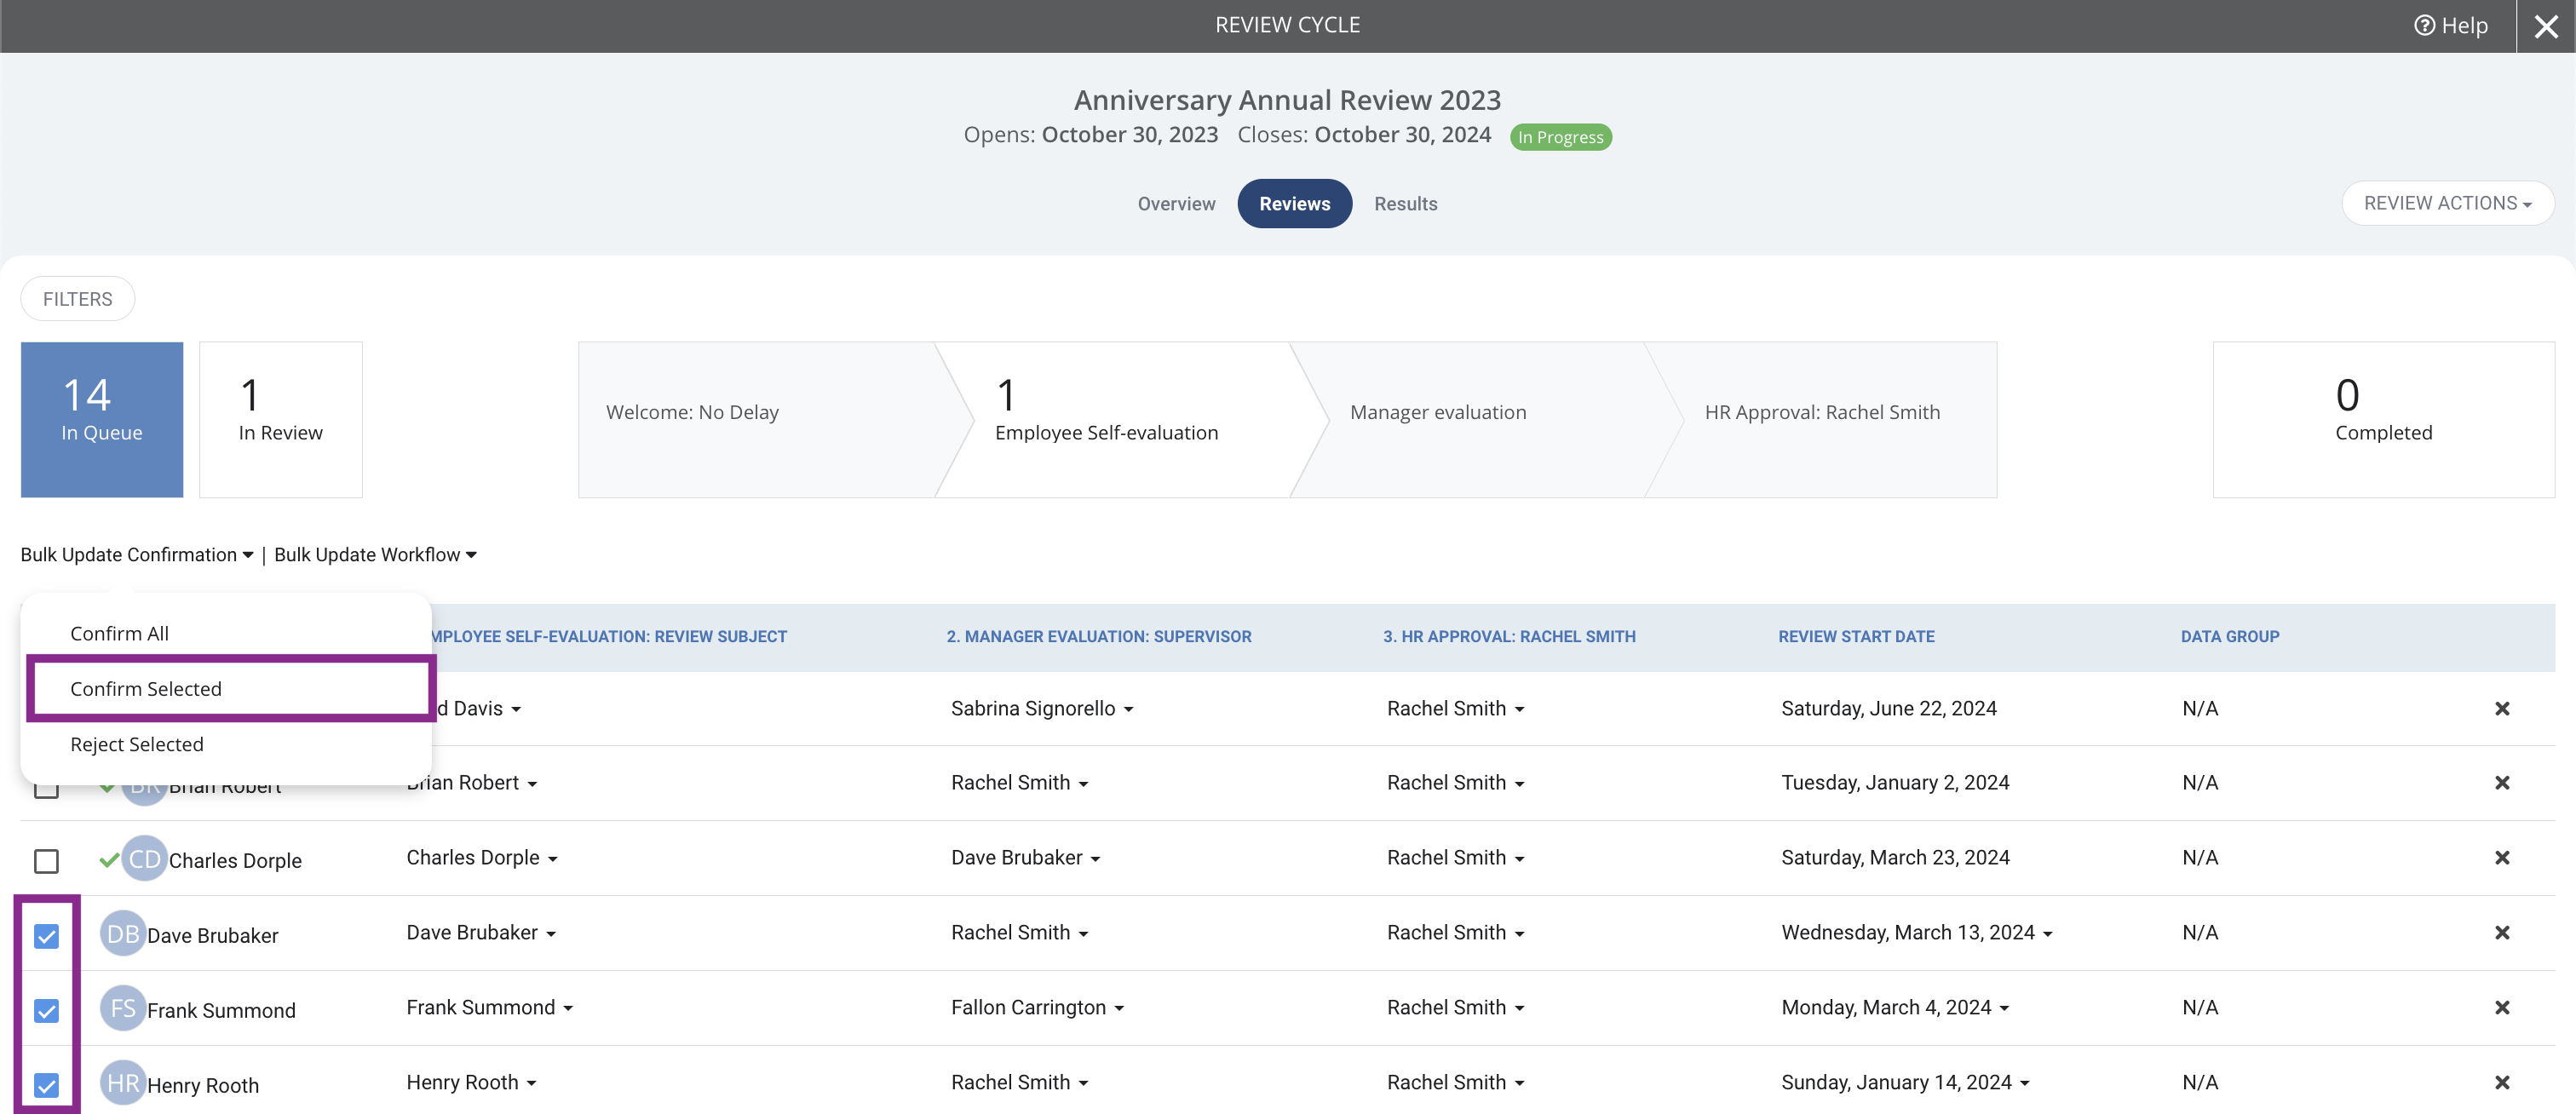
Task: Change Wednesday, March 13, 2024 start date
Action: point(1916,933)
